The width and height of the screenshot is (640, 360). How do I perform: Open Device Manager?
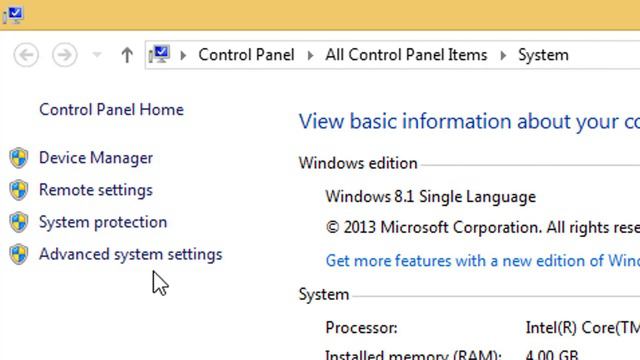[x=96, y=158]
